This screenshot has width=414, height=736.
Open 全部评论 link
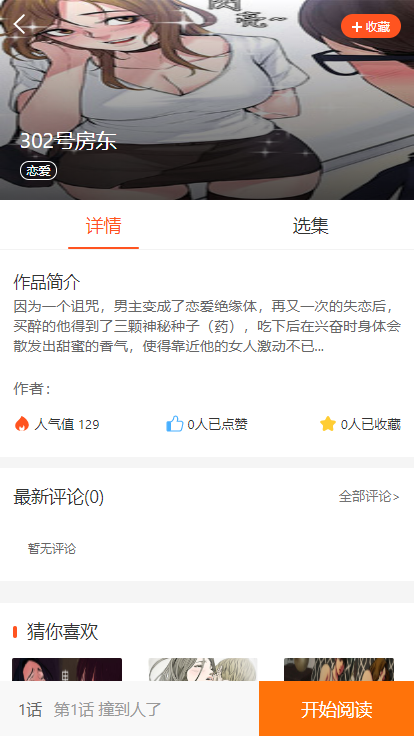369,496
